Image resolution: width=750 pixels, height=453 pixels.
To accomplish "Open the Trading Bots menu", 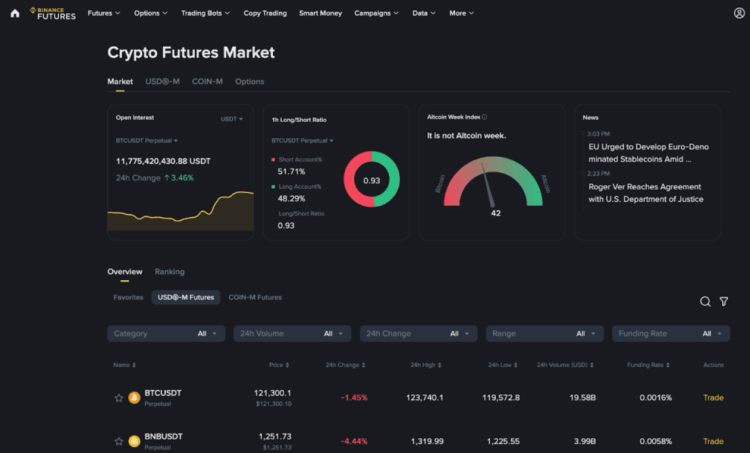I will click(x=205, y=13).
